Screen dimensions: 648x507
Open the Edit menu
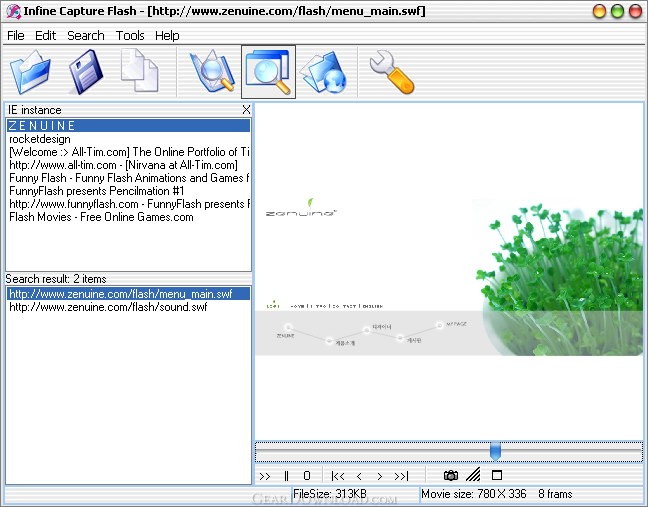[x=45, y=36]
